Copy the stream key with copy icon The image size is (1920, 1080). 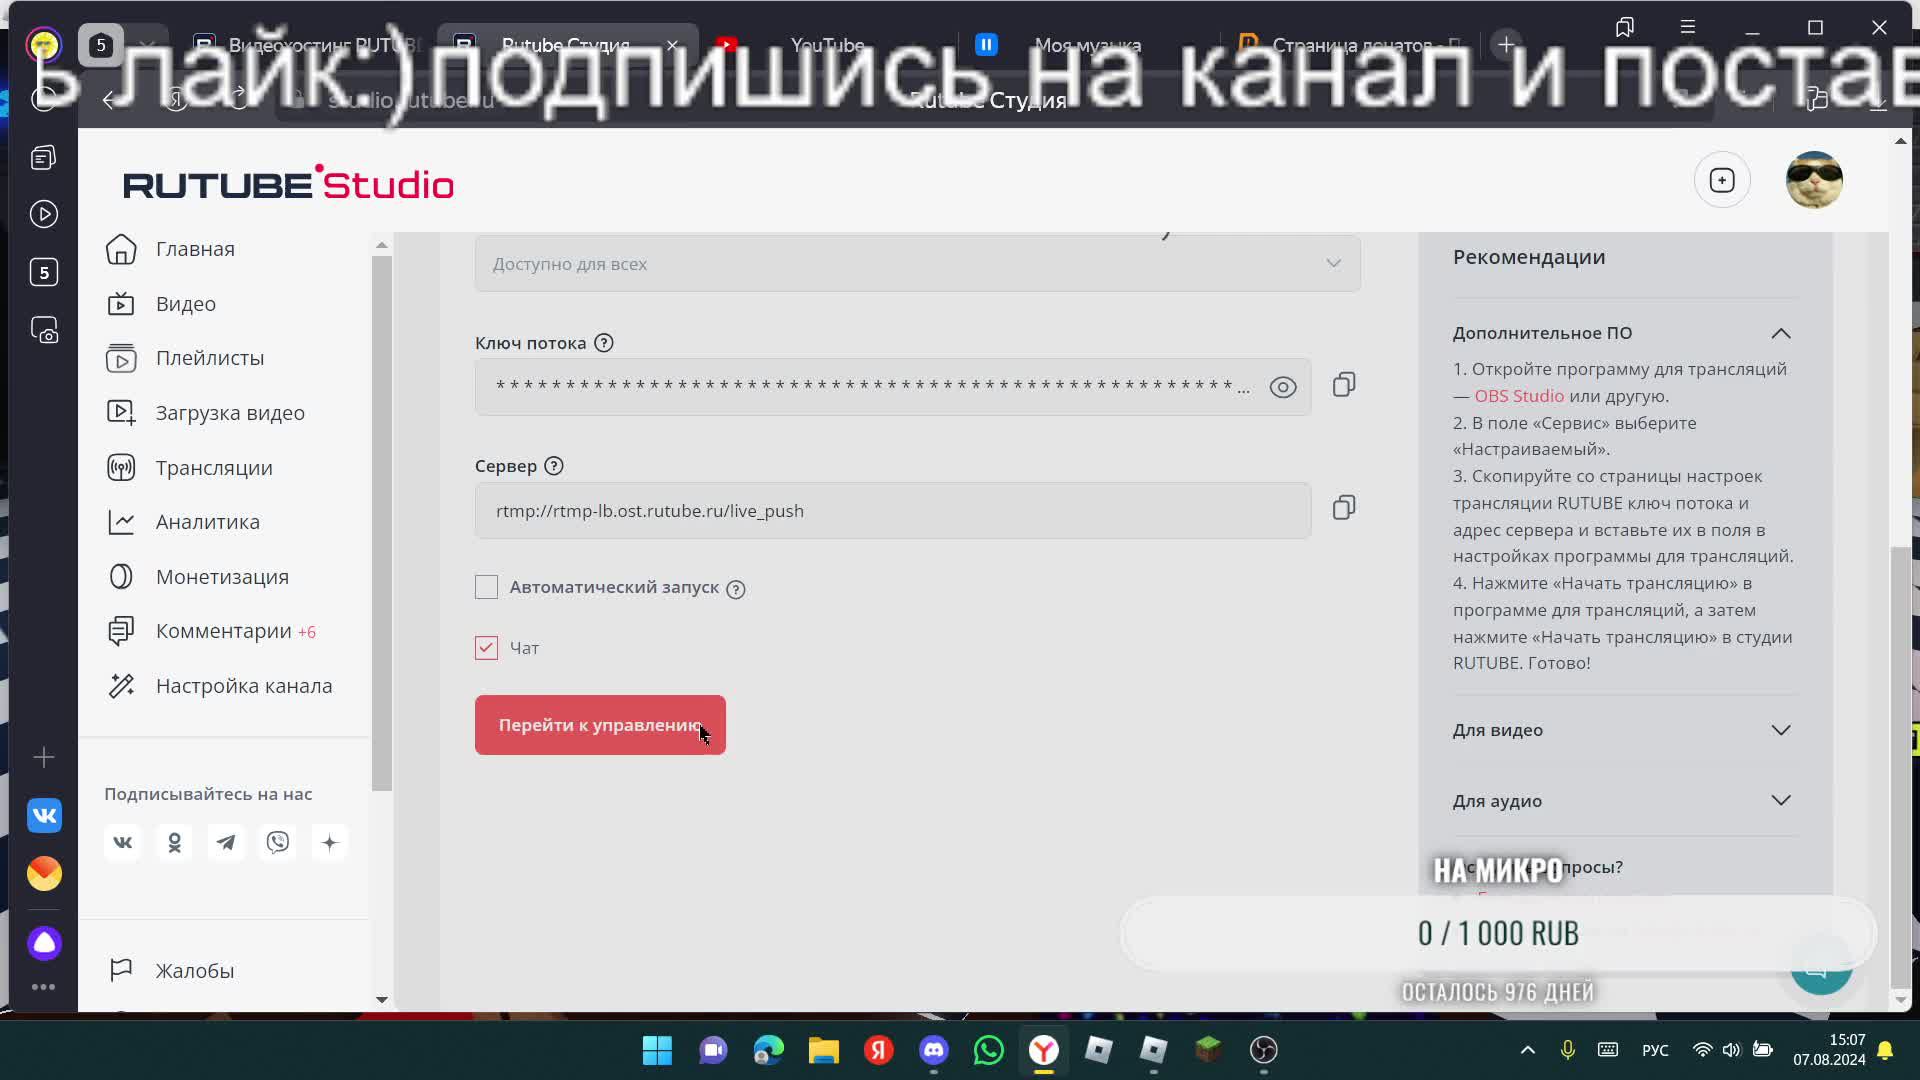[1343, 385]
